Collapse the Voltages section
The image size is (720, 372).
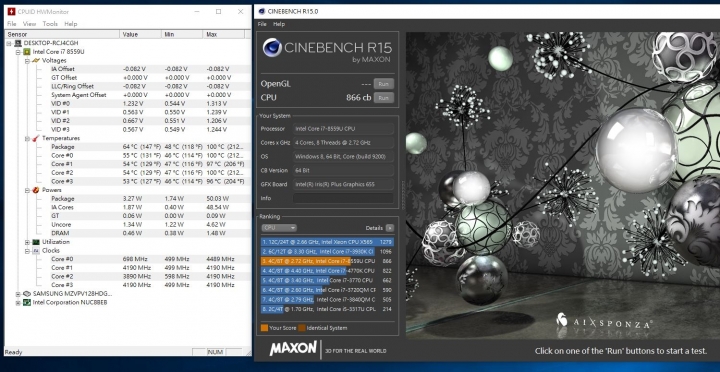tap(27, 60)
